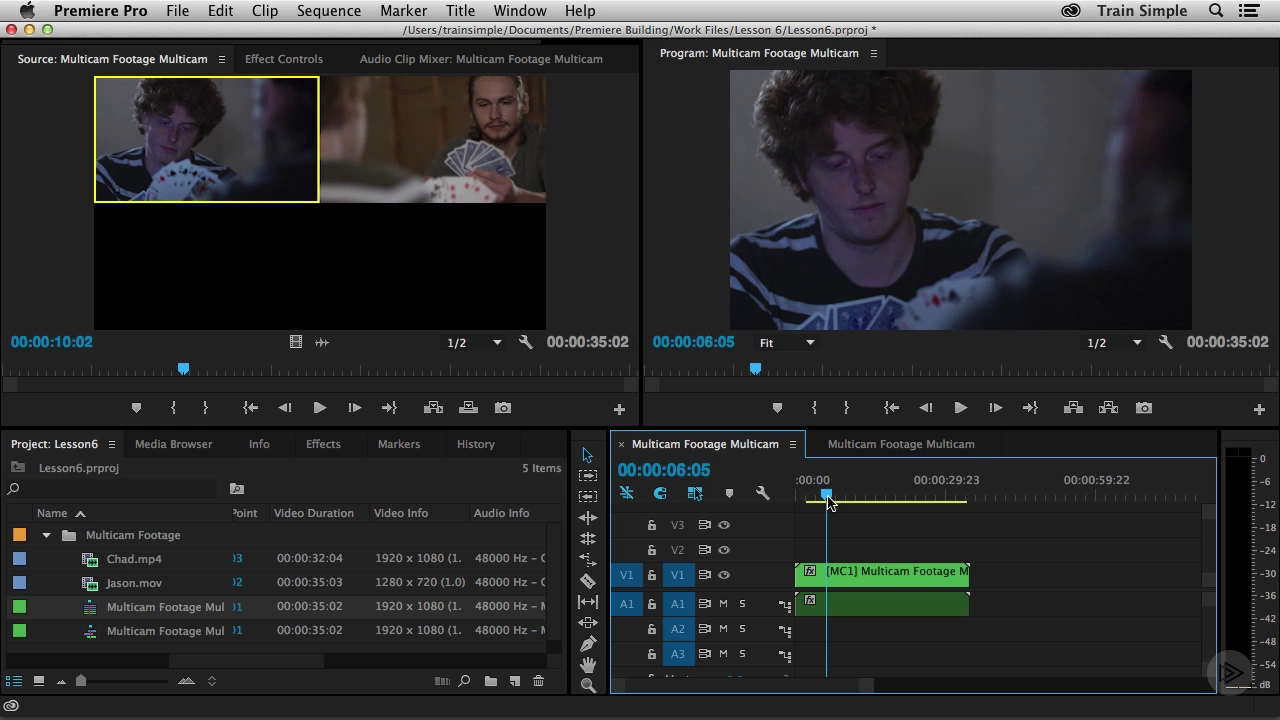Image resolution: width=1280 pixels, height=720 pixels.
Task: Play the Source Monitor clip
Action: coord(320,408)
